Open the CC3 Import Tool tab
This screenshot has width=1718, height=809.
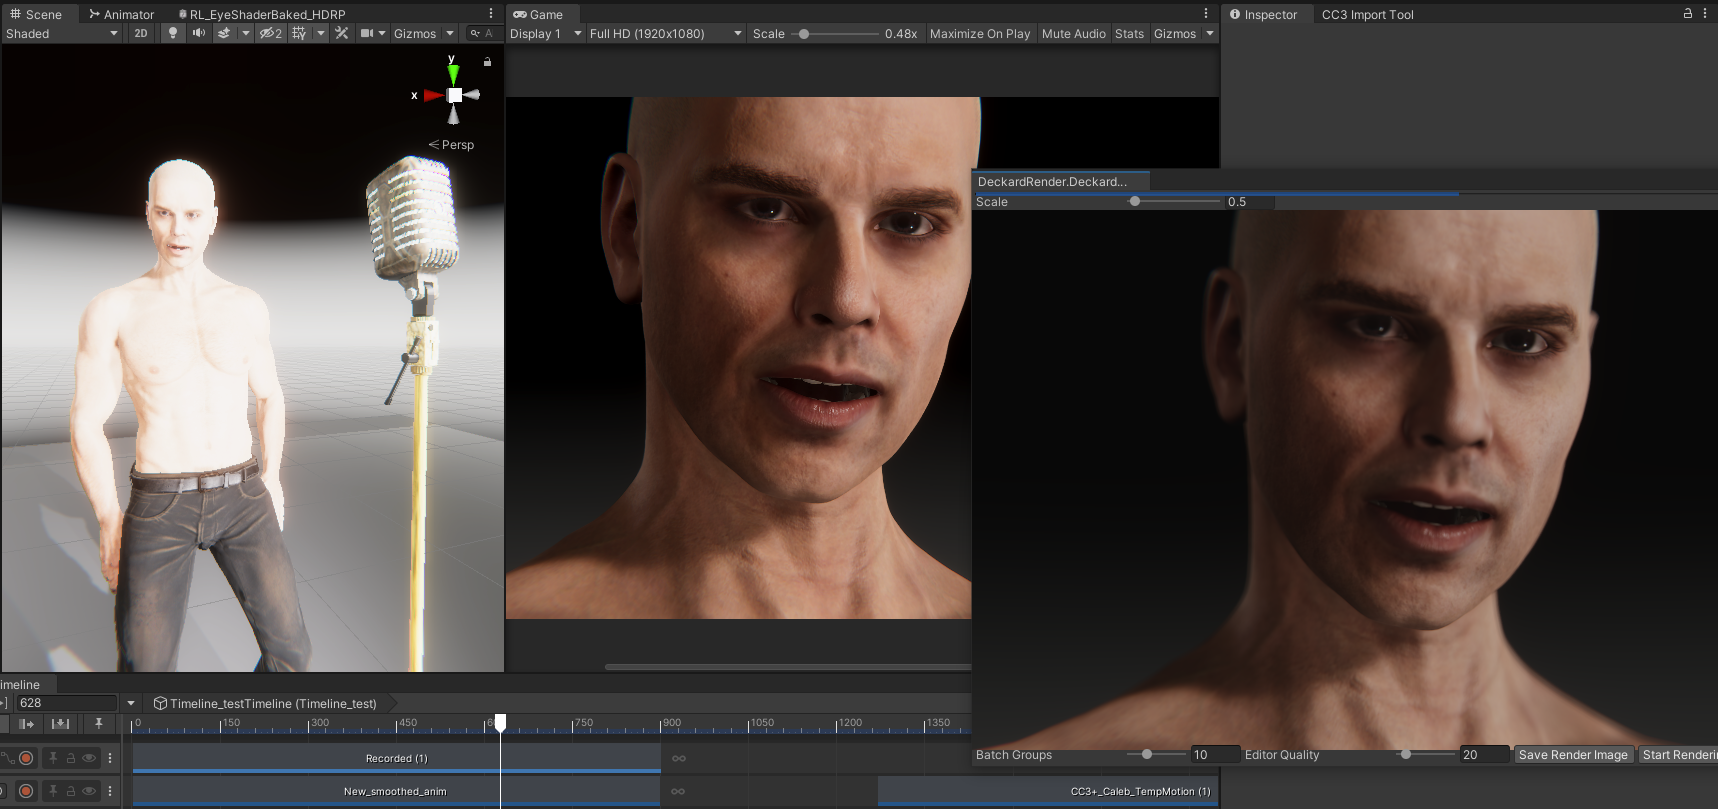(x=1367, y=14)
